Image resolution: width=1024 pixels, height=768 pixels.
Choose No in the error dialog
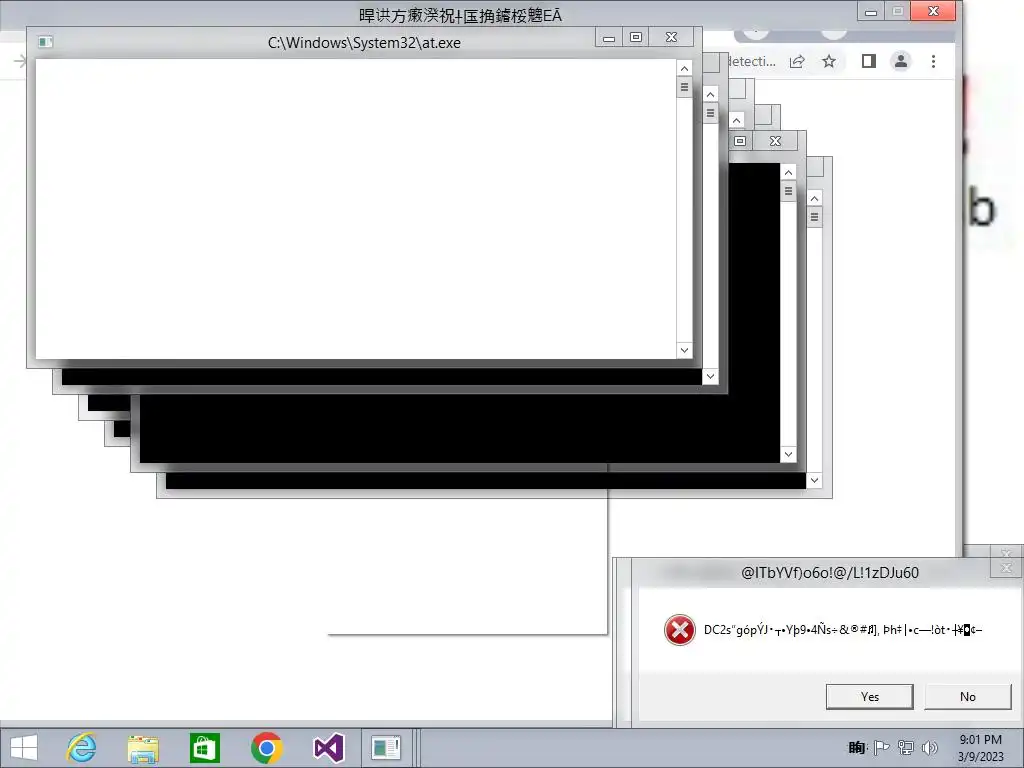tap(968, 696)
